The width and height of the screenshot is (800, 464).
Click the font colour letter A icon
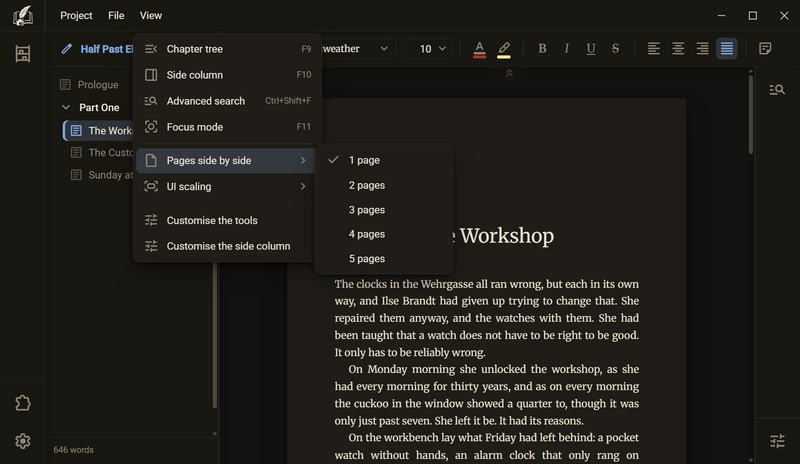coord(479,49)
